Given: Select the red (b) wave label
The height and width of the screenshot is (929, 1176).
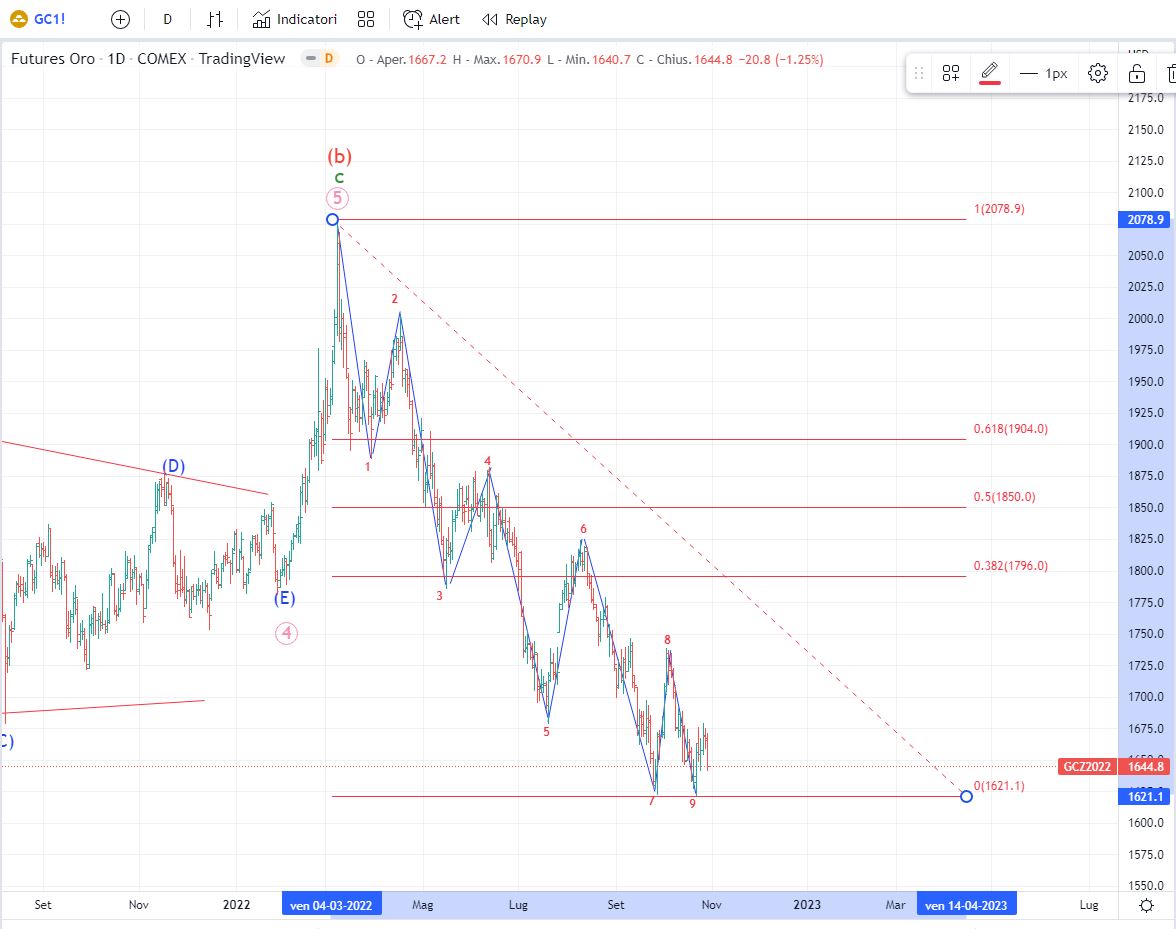Looking at the screenshot, I should [x=339, y=156].
